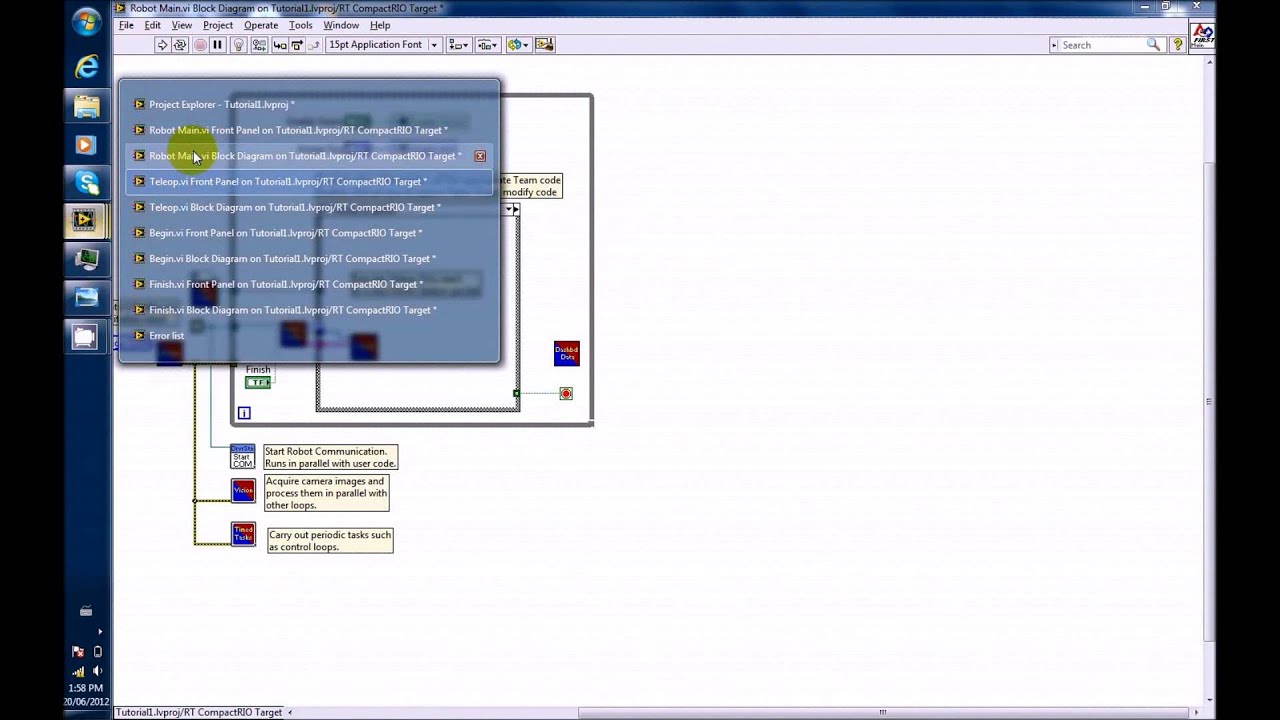The height and width of the screenshot is (720, 1280).
Task: Launch Internet Explorer from taskbar
Action: coord(86,66)
